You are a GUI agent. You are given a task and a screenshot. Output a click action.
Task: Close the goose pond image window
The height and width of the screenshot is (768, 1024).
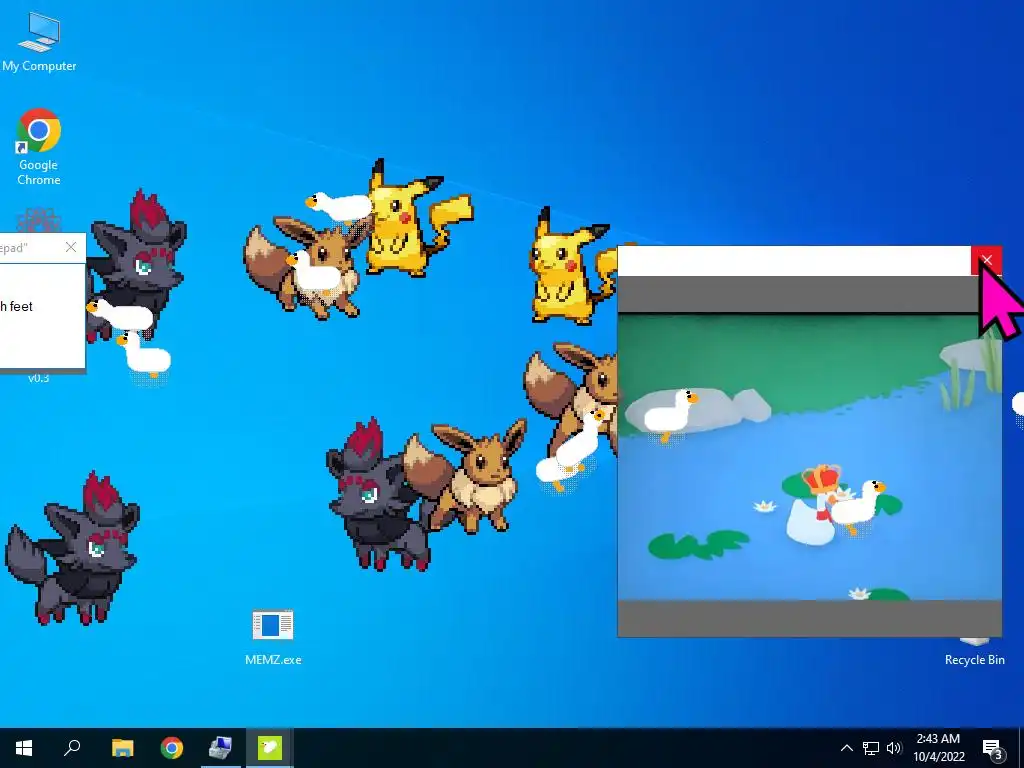[x=986, y=261]
